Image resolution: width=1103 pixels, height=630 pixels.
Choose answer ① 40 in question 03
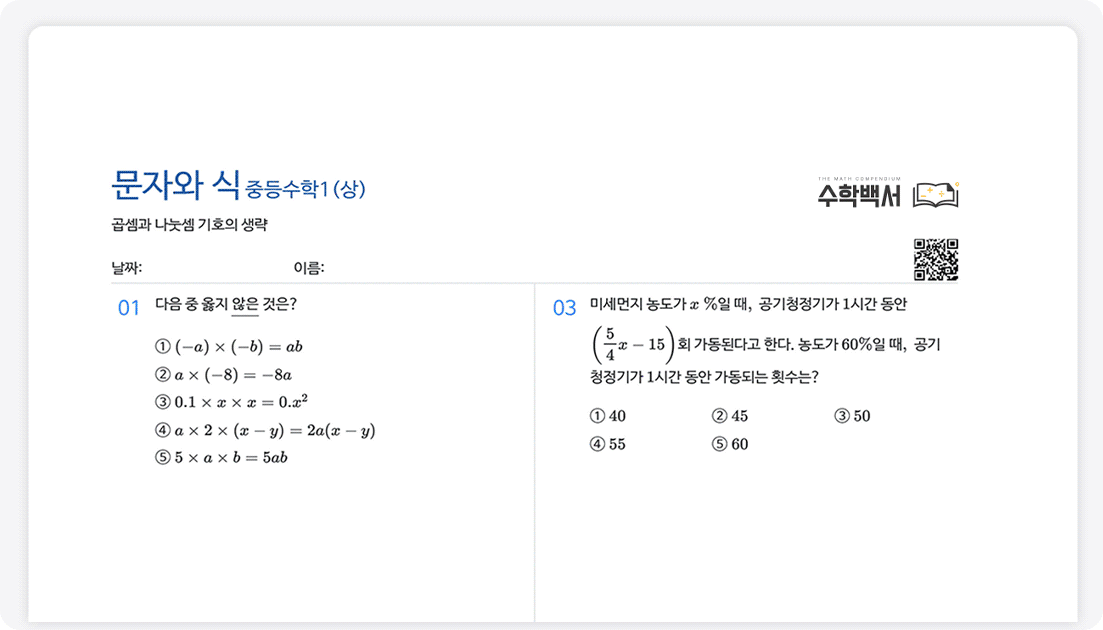tap(608, 416)
